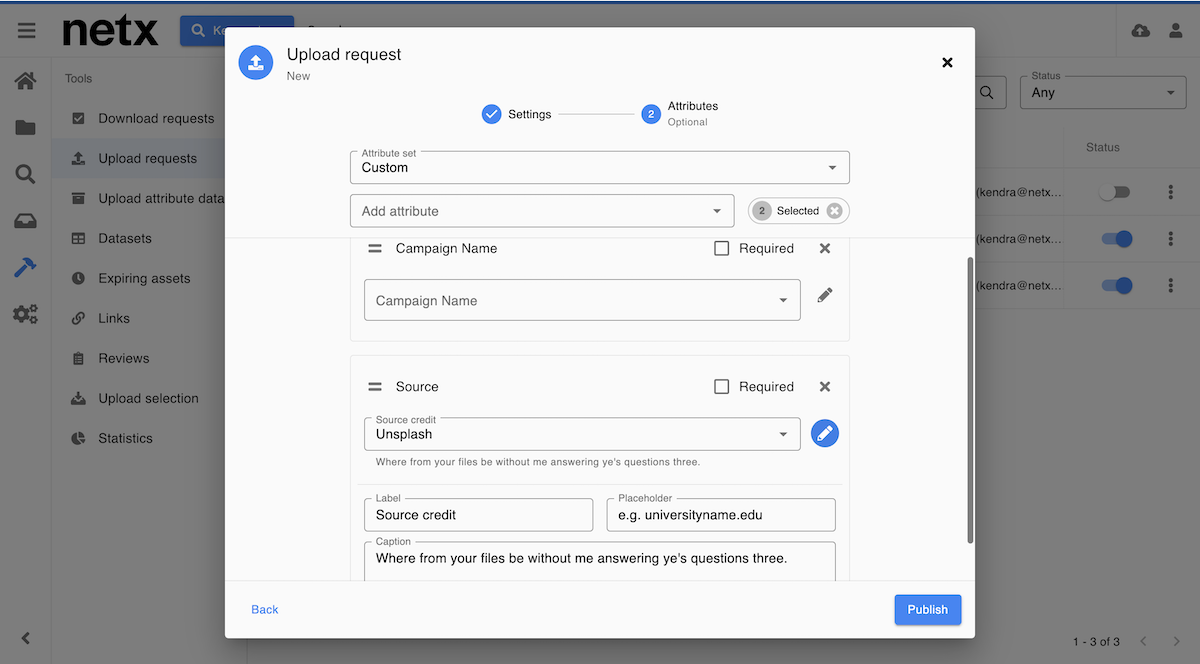Open the Source credit Unsplash dropdown

point(582,434)
